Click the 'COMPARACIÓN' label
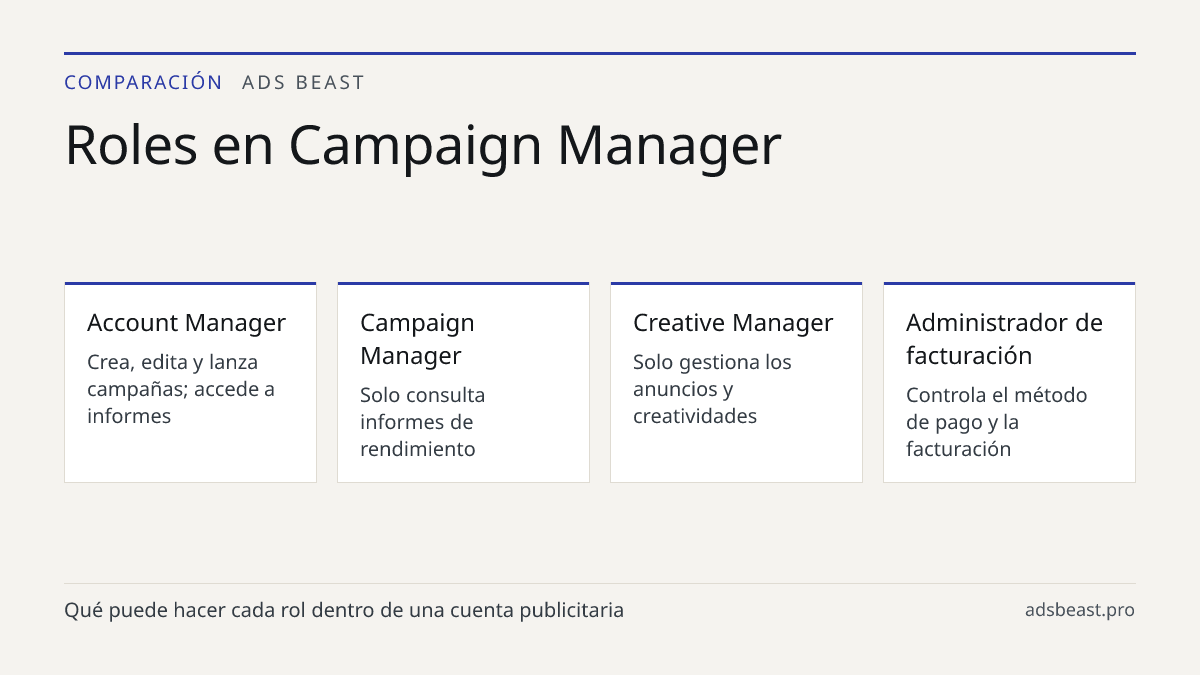This screenshot has width=1200, height=675. coord(143,82)
